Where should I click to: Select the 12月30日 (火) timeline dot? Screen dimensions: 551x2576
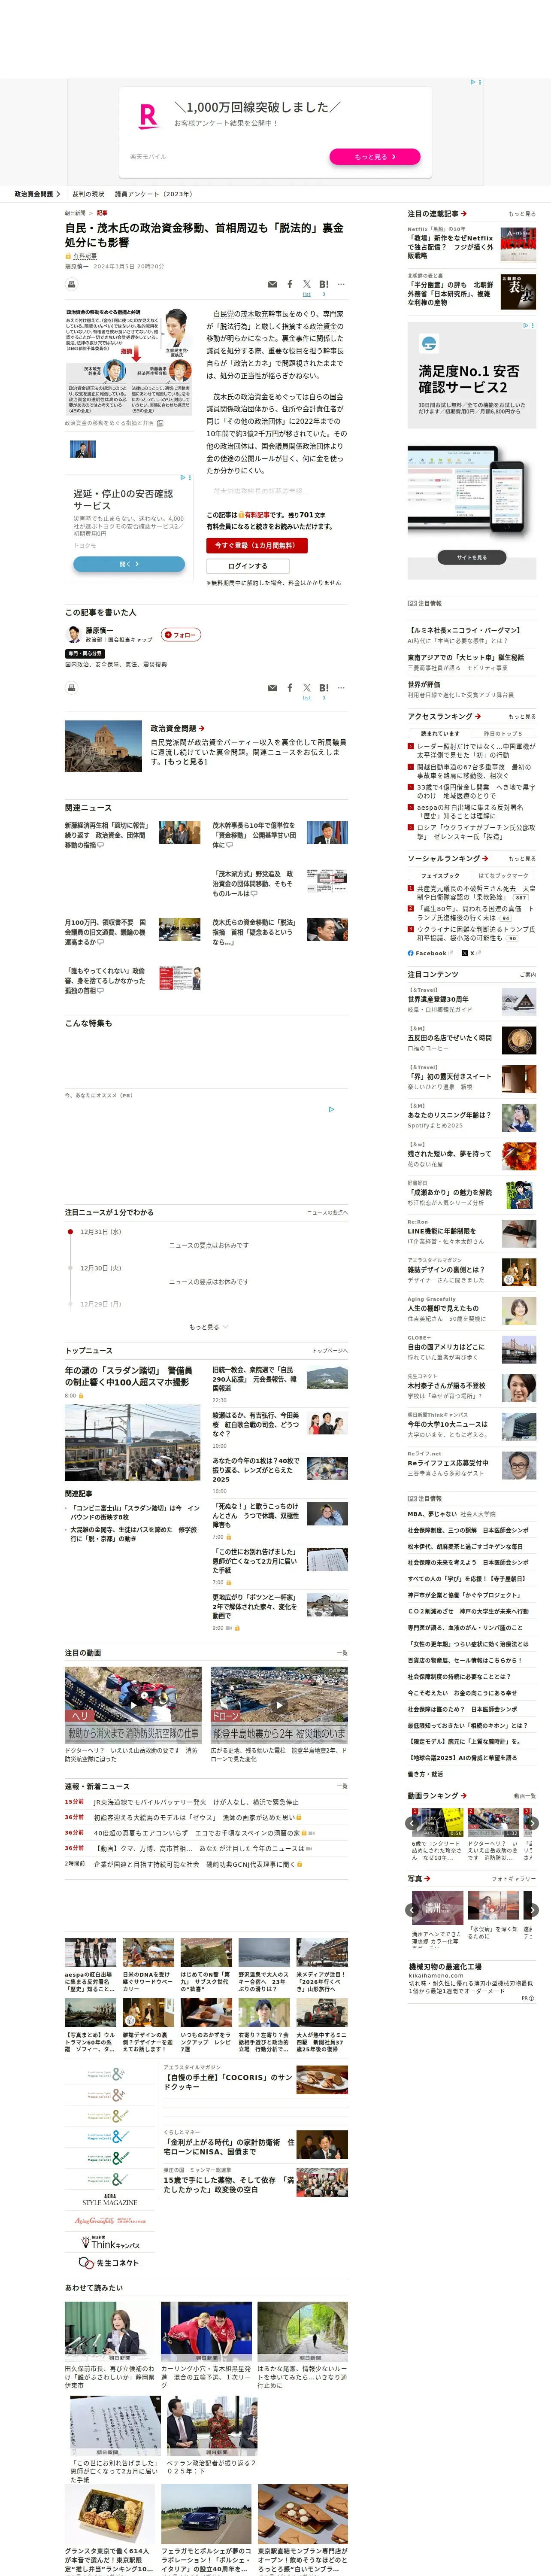pyautogui.click(x=70, y=1268)
